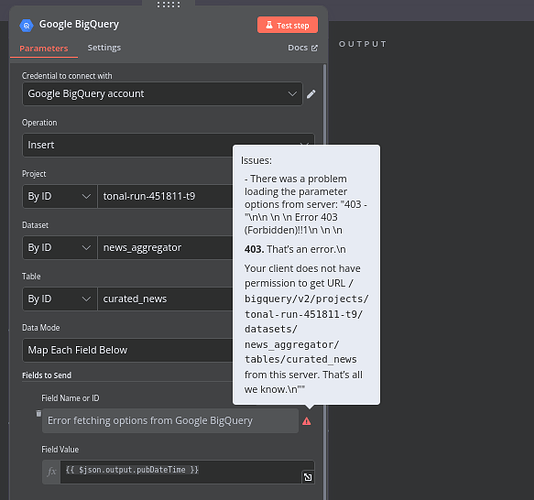Click the OUTPUT panel heading

pyautogui.click(x=363, y=44)
